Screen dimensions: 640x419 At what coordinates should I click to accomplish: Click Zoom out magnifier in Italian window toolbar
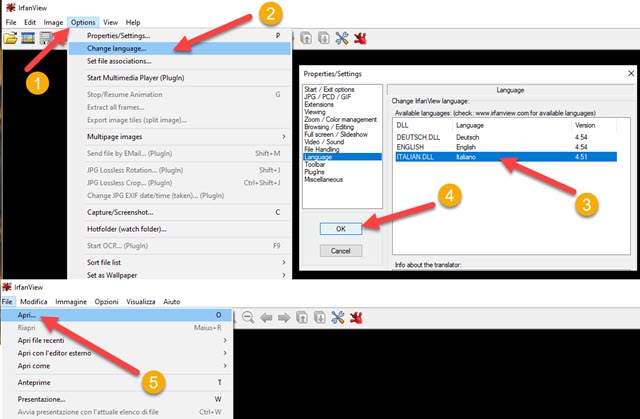pyautogui.click(x=248, y=317)
